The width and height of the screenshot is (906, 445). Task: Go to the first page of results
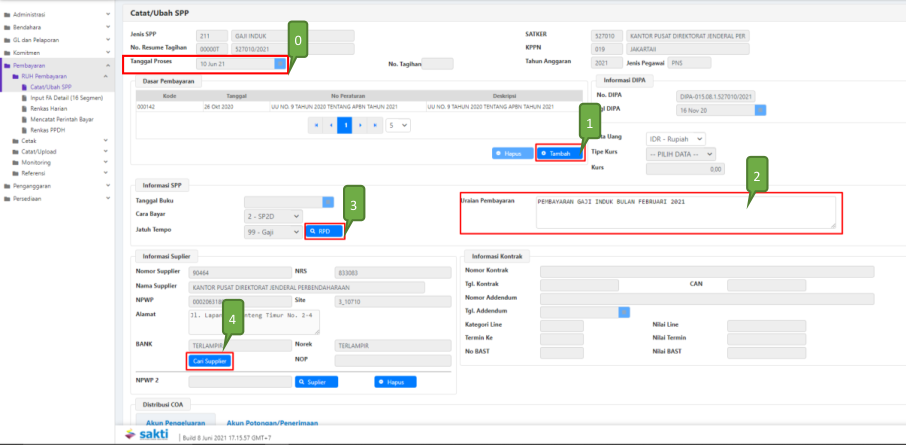point(317,125)
